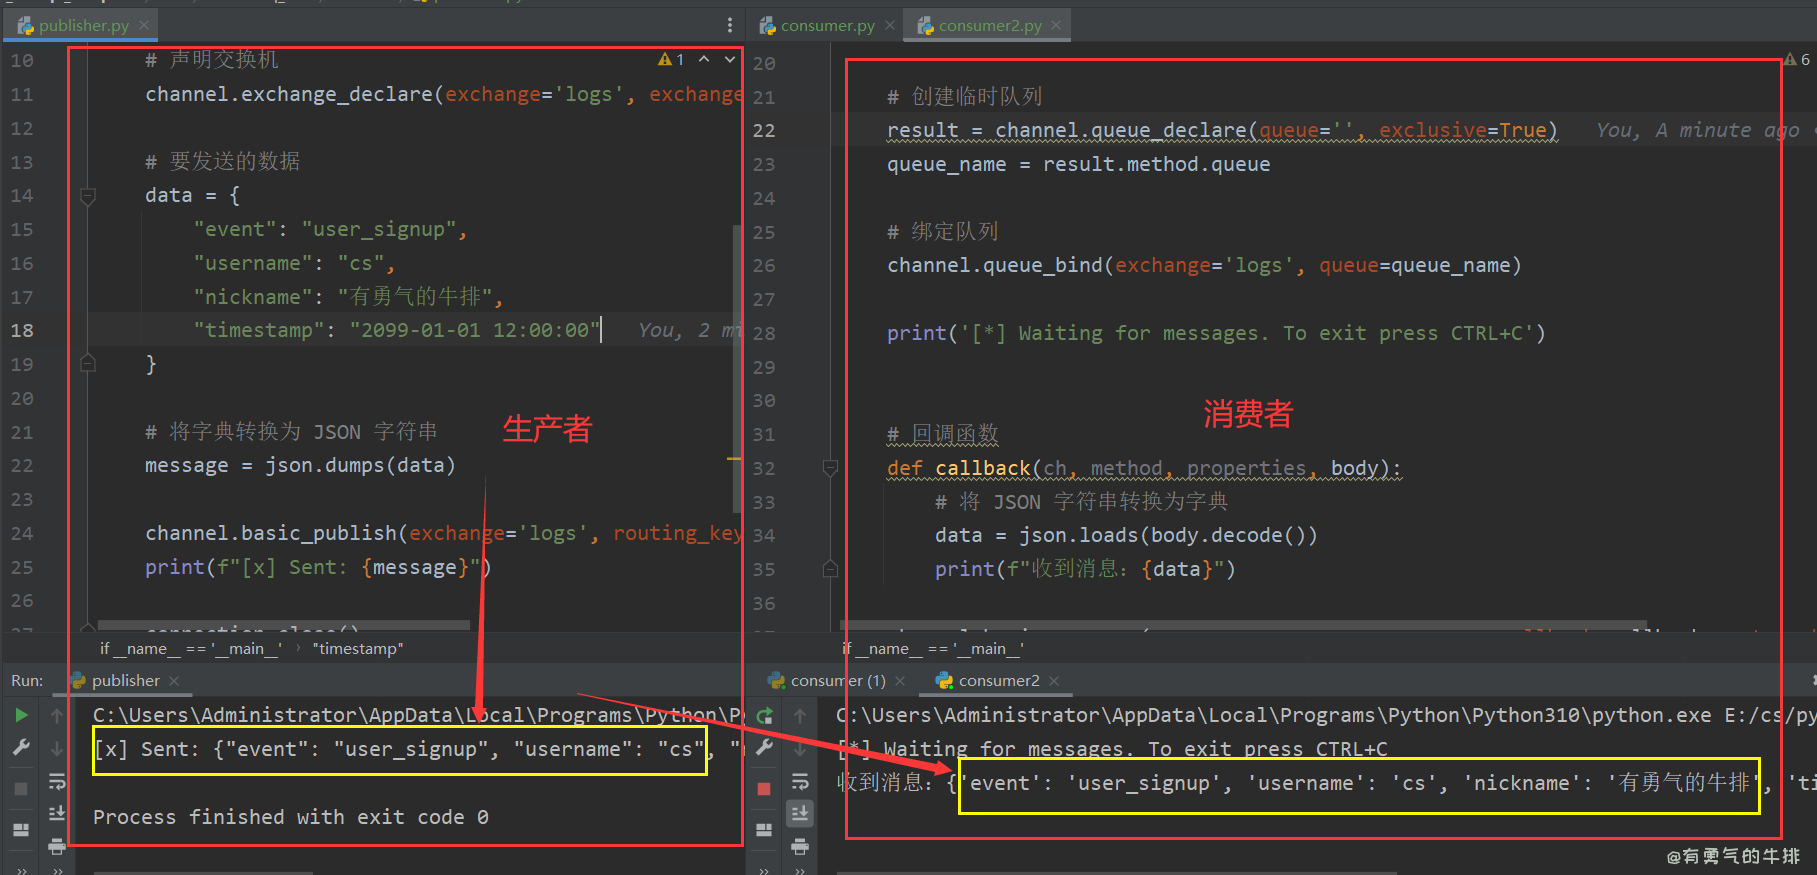Restore layout in consumer2 run panel
Image resolution: width=1817 pixels, height=875 pixels.
(x=765, y=829)
